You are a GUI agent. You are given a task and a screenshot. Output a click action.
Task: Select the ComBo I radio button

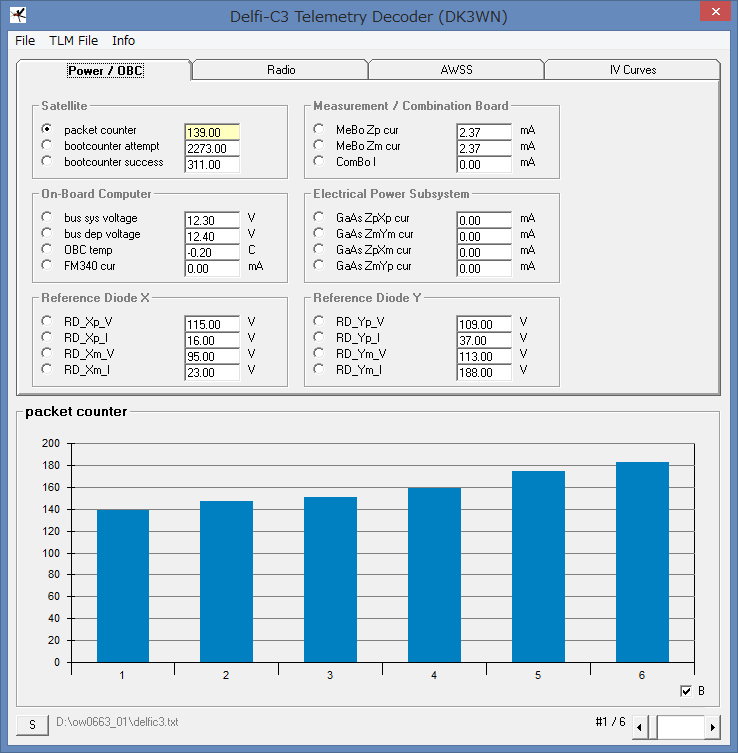(x=318, y=161)
